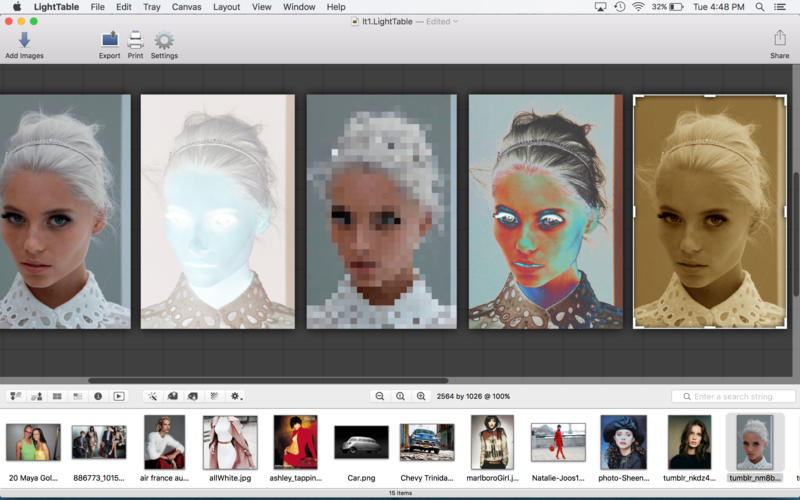Image resolution: width=800 pixels, height=500 pixels.
Task: Zoom out with the minus magnifier
Action: tap(380, 396)
